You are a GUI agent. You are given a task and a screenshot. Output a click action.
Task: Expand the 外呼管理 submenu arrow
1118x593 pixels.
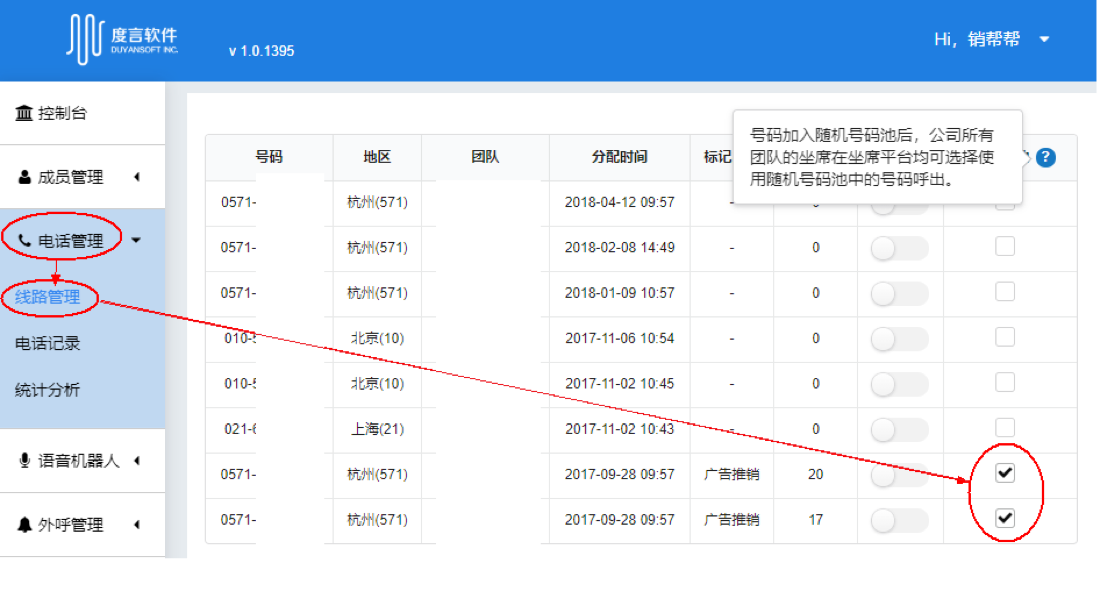136,524
